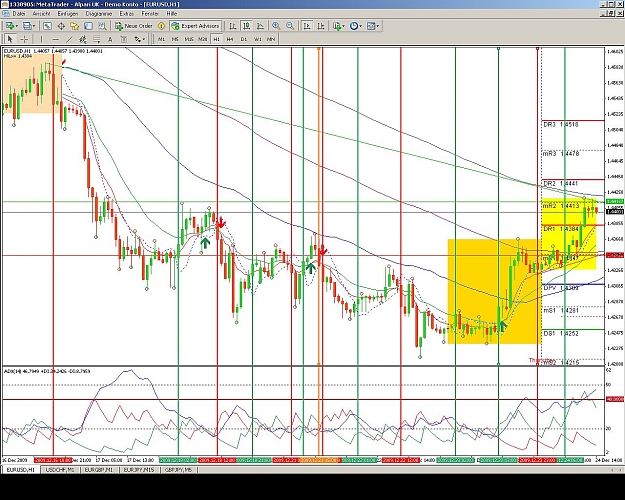Select the D1 timeframe button

click(x=244, y=39)
